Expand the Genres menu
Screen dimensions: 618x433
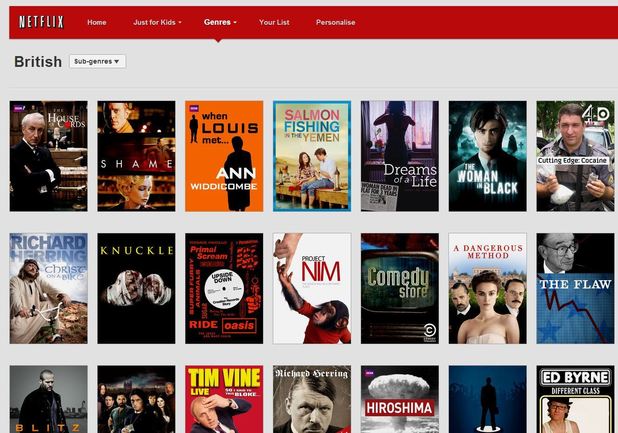tap(220, 22)
